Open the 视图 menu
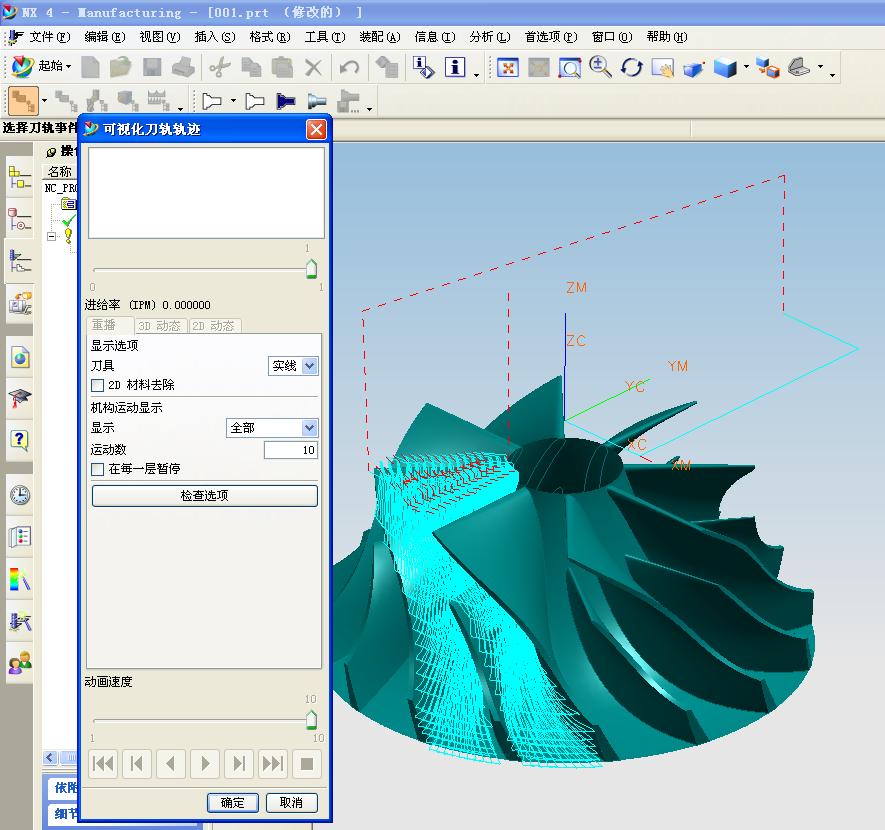The height and width of the screenshot is (830, 885). (x=160, y=37)
